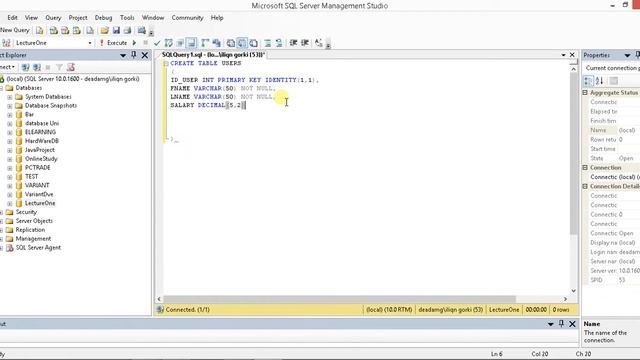
Task: Open the Community menu
Action: pyautogui.click(x=187, y=18)
